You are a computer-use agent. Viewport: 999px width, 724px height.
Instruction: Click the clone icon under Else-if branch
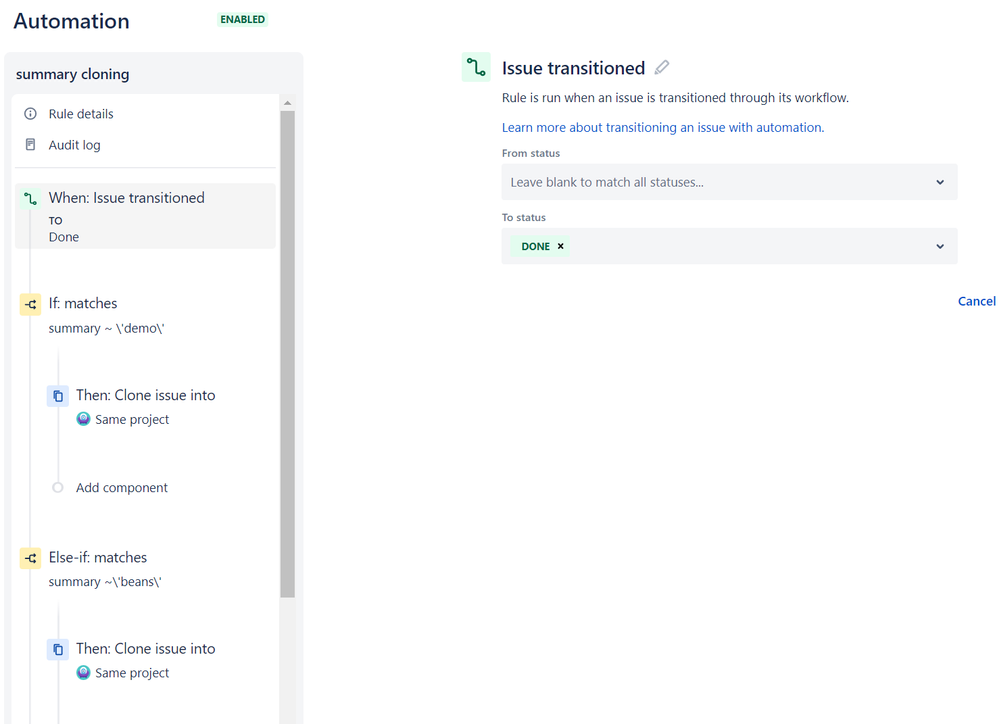coord(57,649)
